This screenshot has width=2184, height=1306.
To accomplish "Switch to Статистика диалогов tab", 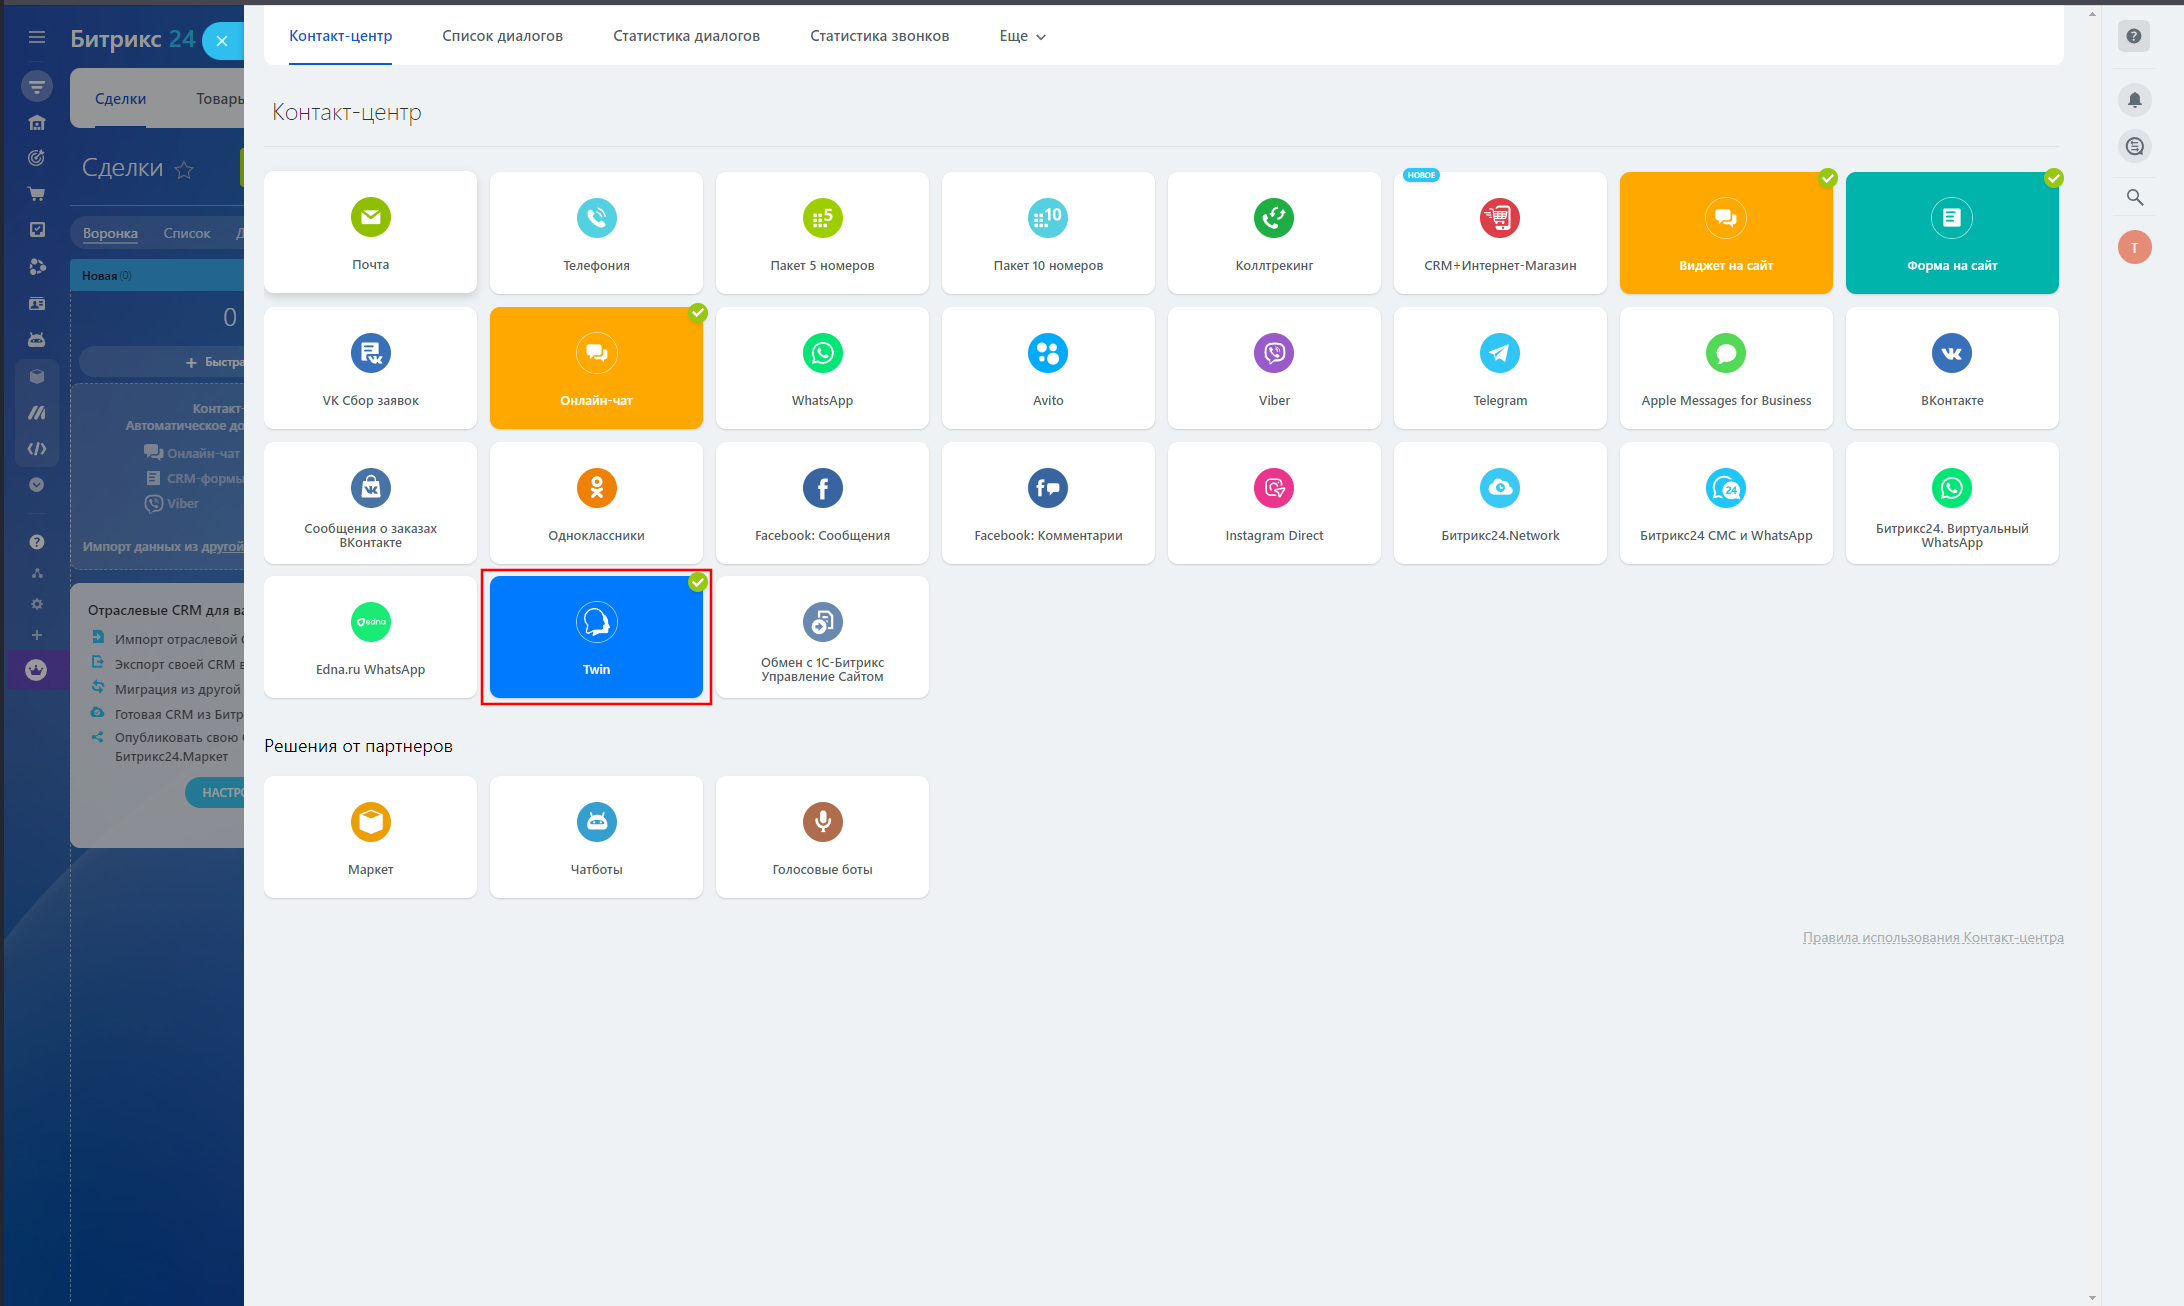I will tap(686, 36).
